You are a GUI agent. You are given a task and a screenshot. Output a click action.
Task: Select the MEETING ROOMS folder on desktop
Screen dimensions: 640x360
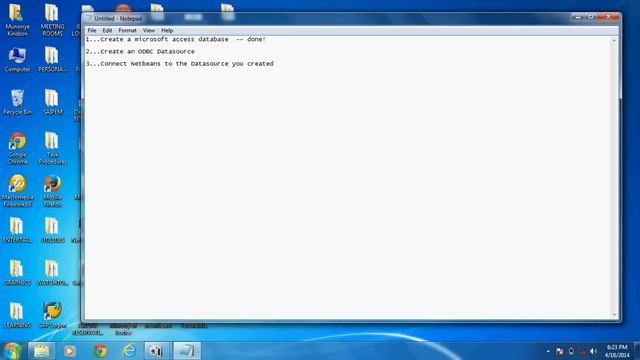click(52, 20)
